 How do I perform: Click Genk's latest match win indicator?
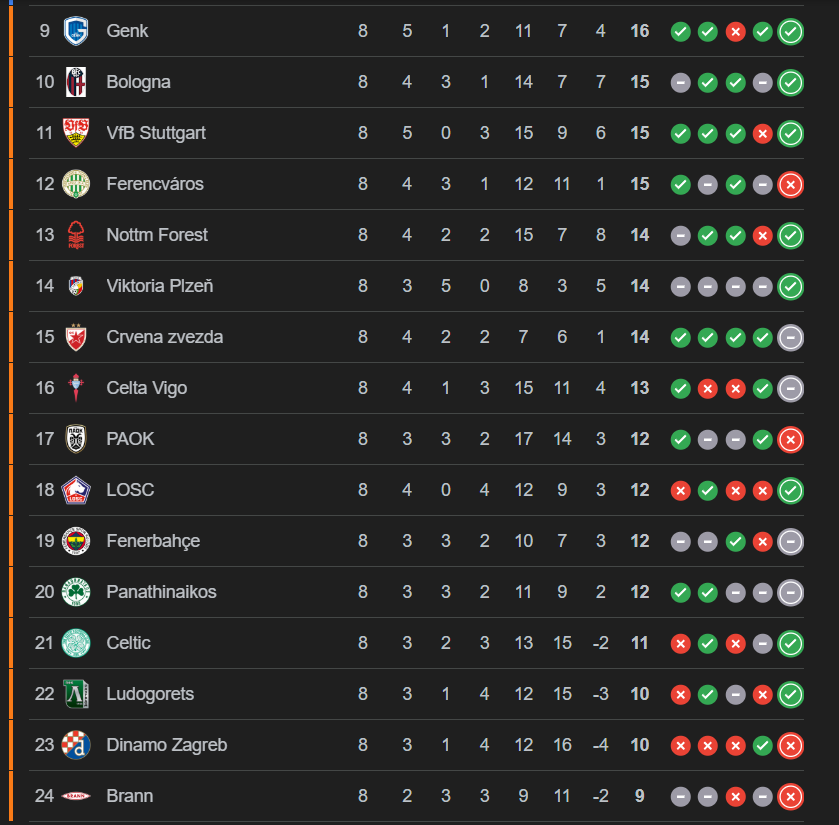[x=790, y=31]
